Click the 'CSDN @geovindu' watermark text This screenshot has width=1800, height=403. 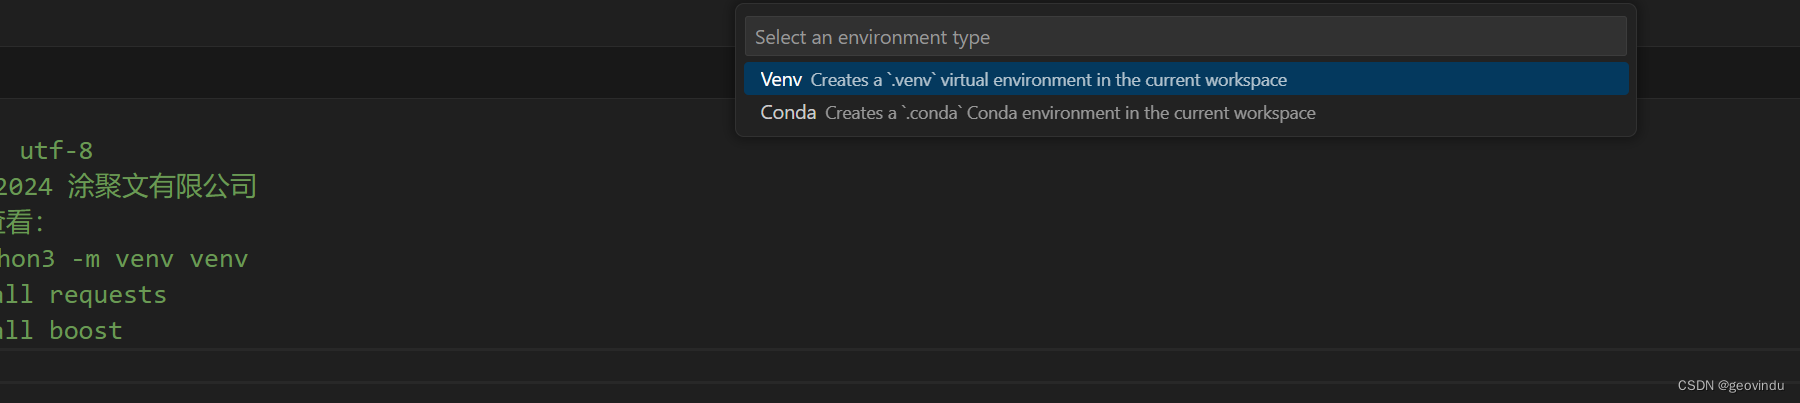[x=1730, y=385]
